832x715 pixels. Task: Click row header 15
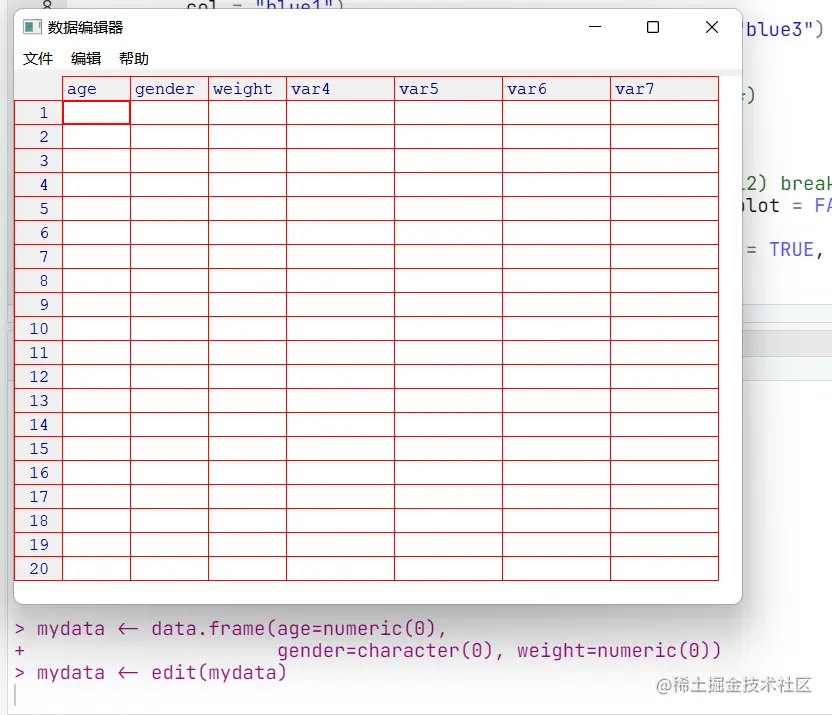click(x=38, y=449)
